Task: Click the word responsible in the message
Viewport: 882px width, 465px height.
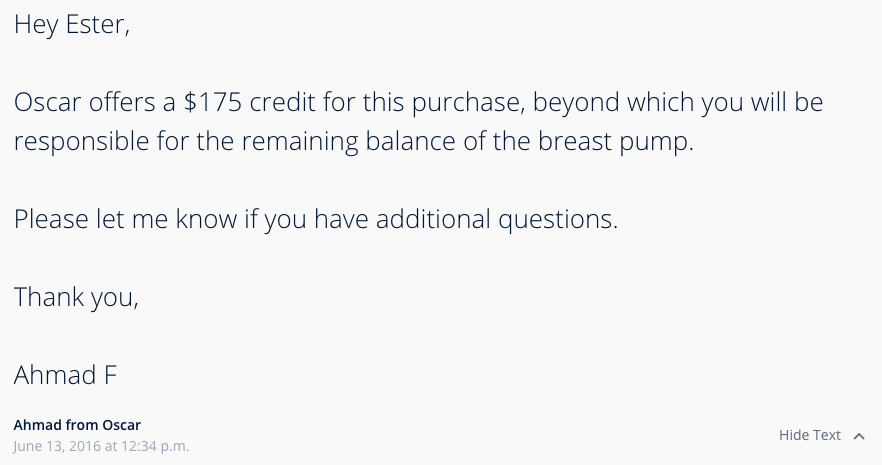Action: (82, 142)
